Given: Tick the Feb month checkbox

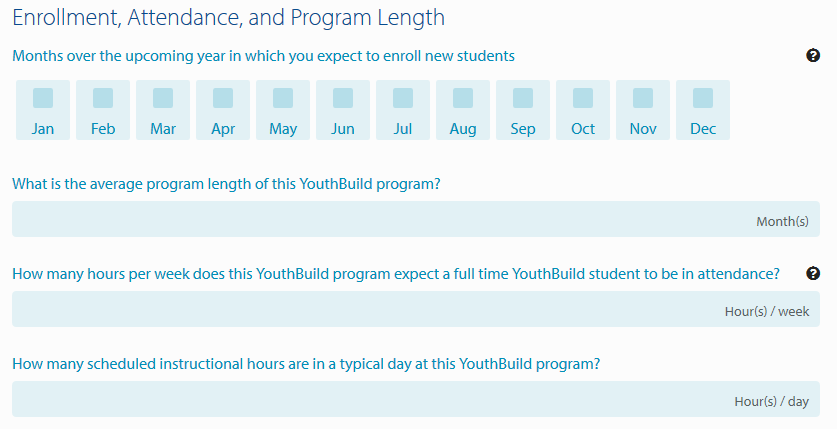Looking at the screenshot, I should pyautogui.click(x=103, y=98).
